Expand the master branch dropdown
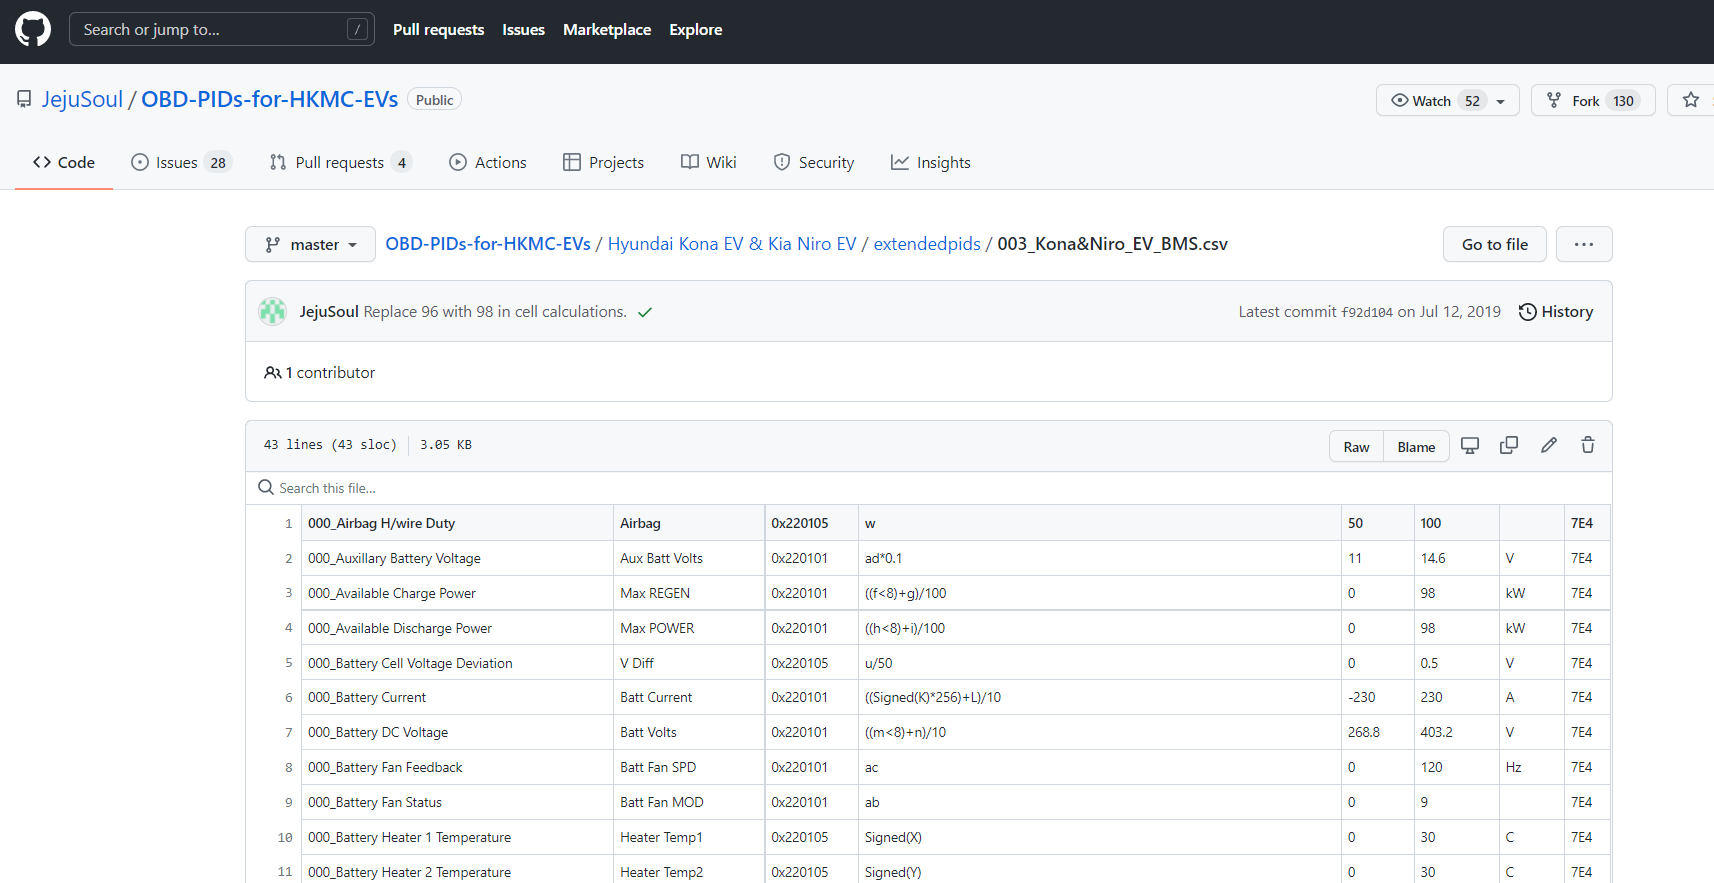Screen dimensions: 1714x883 coord(310,244)
